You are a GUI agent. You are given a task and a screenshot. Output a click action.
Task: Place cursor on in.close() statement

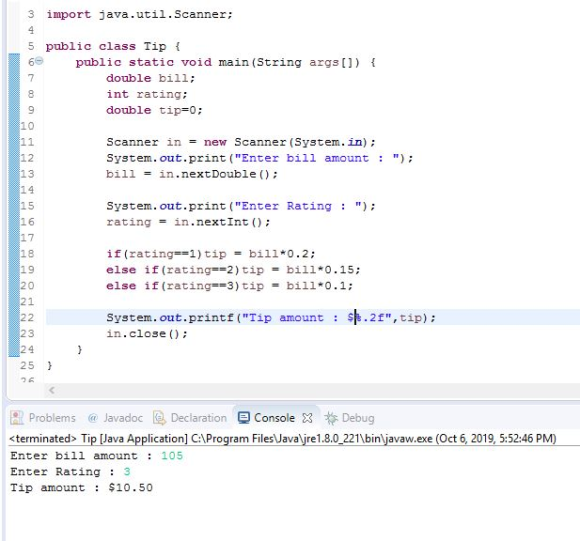tap(147, 334)
